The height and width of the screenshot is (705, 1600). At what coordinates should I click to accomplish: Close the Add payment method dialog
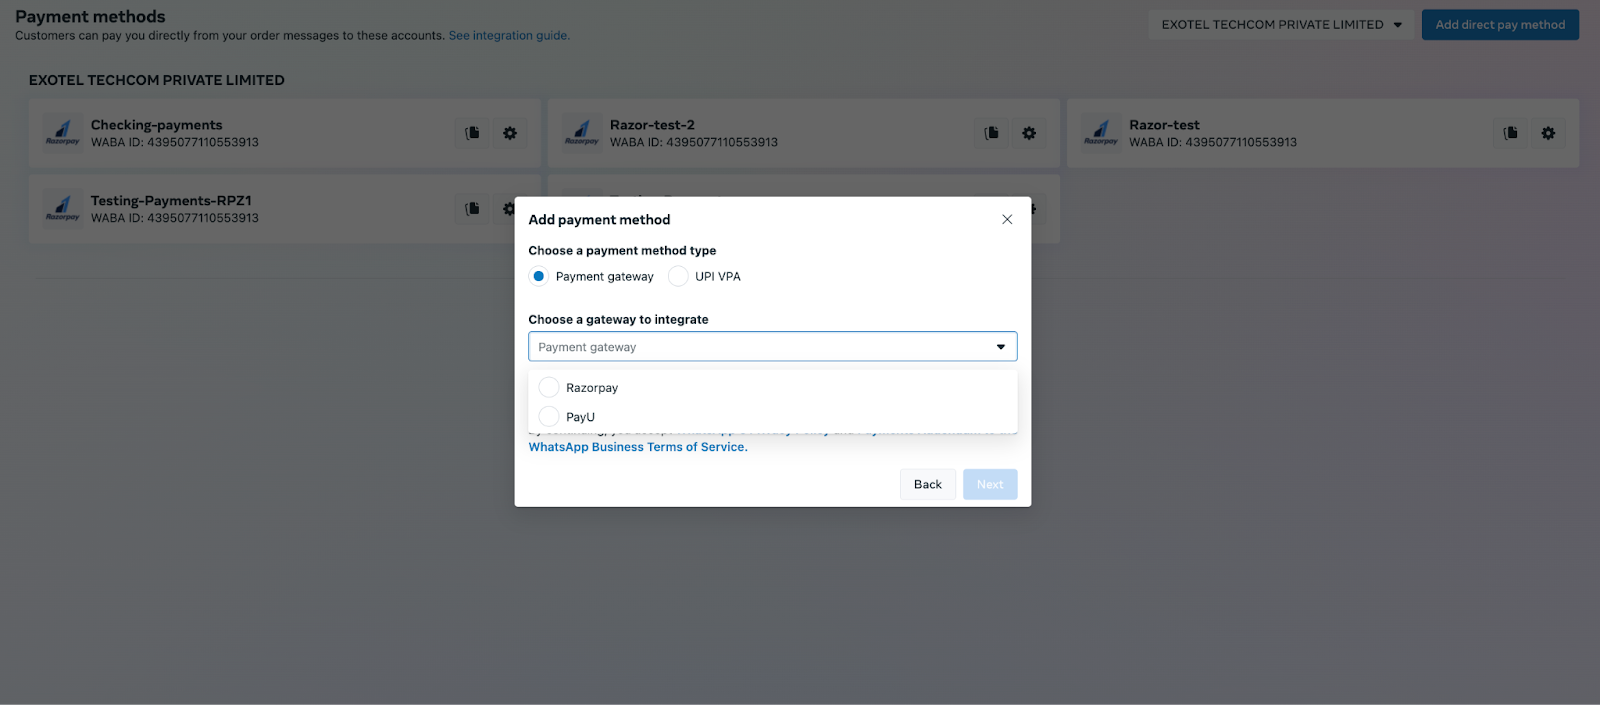[x=1007, y=220]
